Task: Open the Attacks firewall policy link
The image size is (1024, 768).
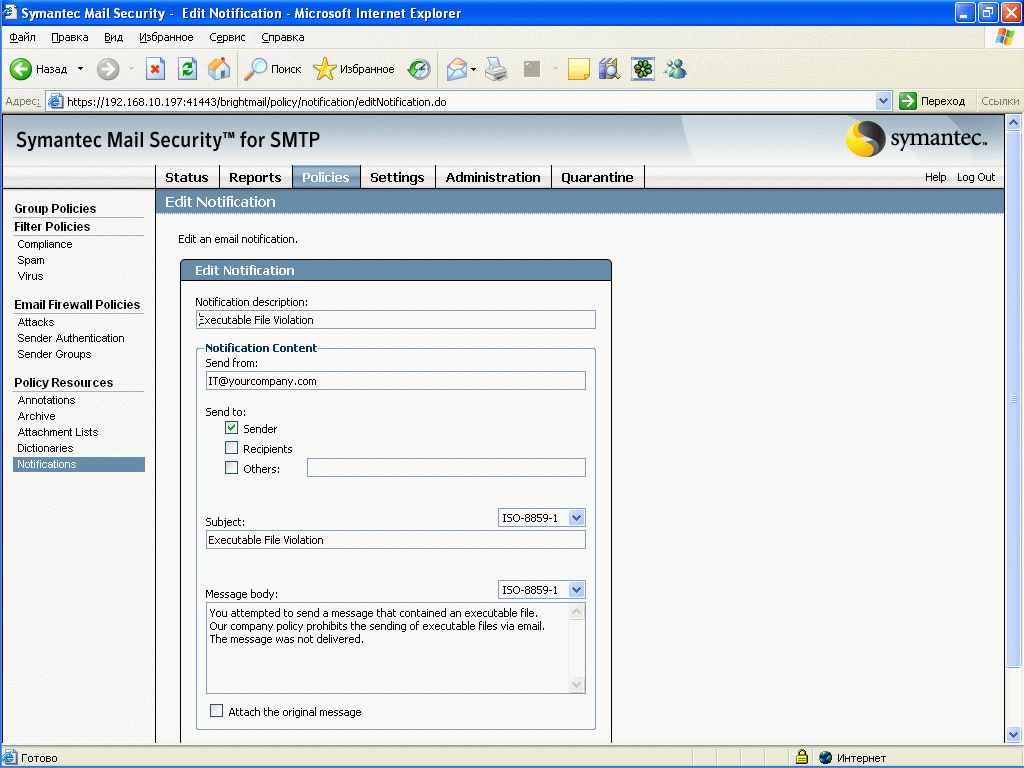Action: (36, 322)
